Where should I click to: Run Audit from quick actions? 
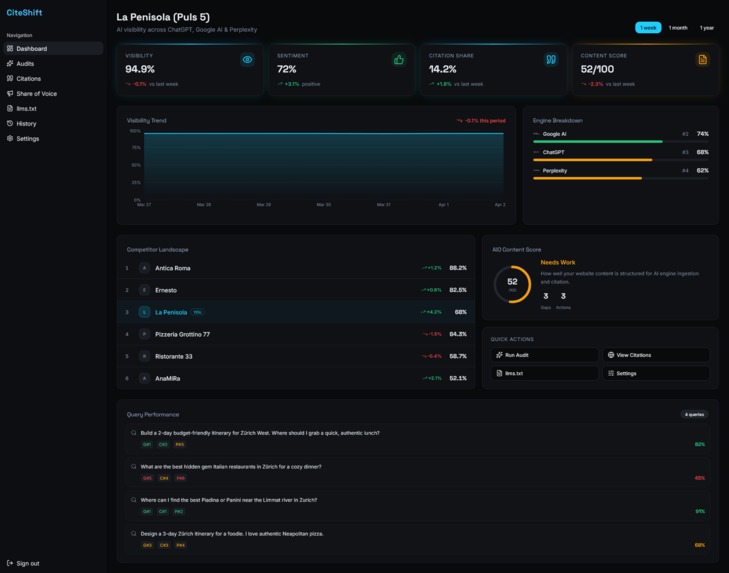coord(544,355)
